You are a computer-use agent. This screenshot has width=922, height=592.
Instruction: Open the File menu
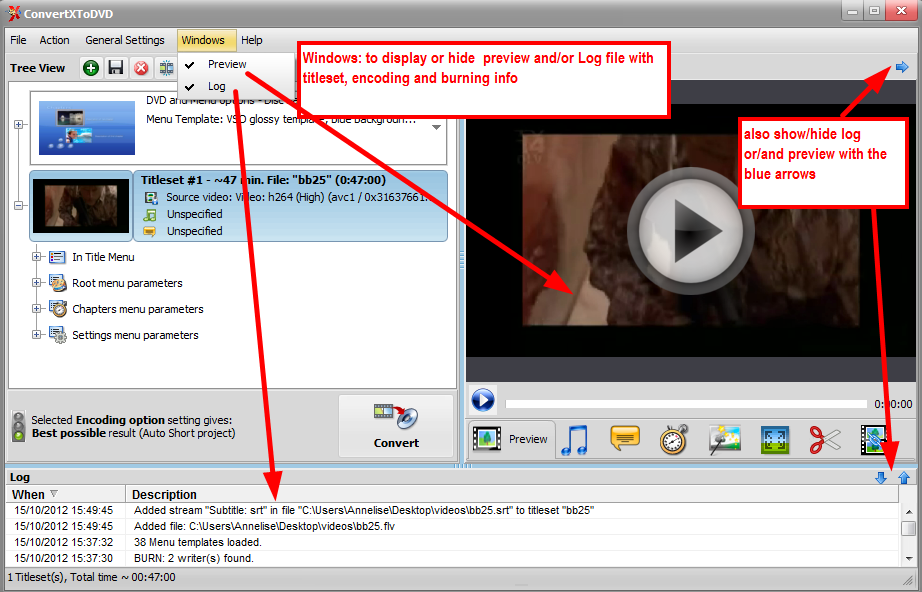(18, 40)
